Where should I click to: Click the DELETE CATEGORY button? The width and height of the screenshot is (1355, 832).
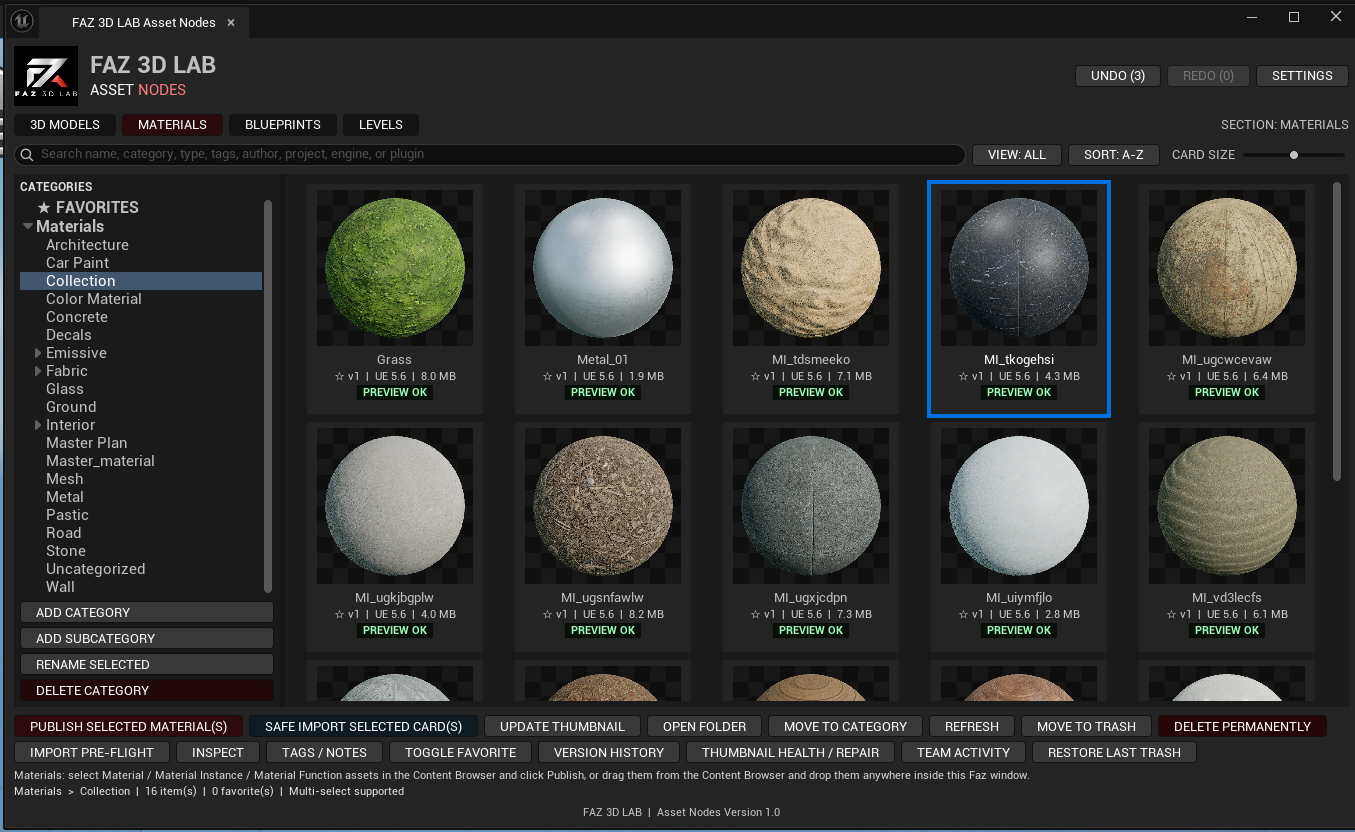click(147, 691)
